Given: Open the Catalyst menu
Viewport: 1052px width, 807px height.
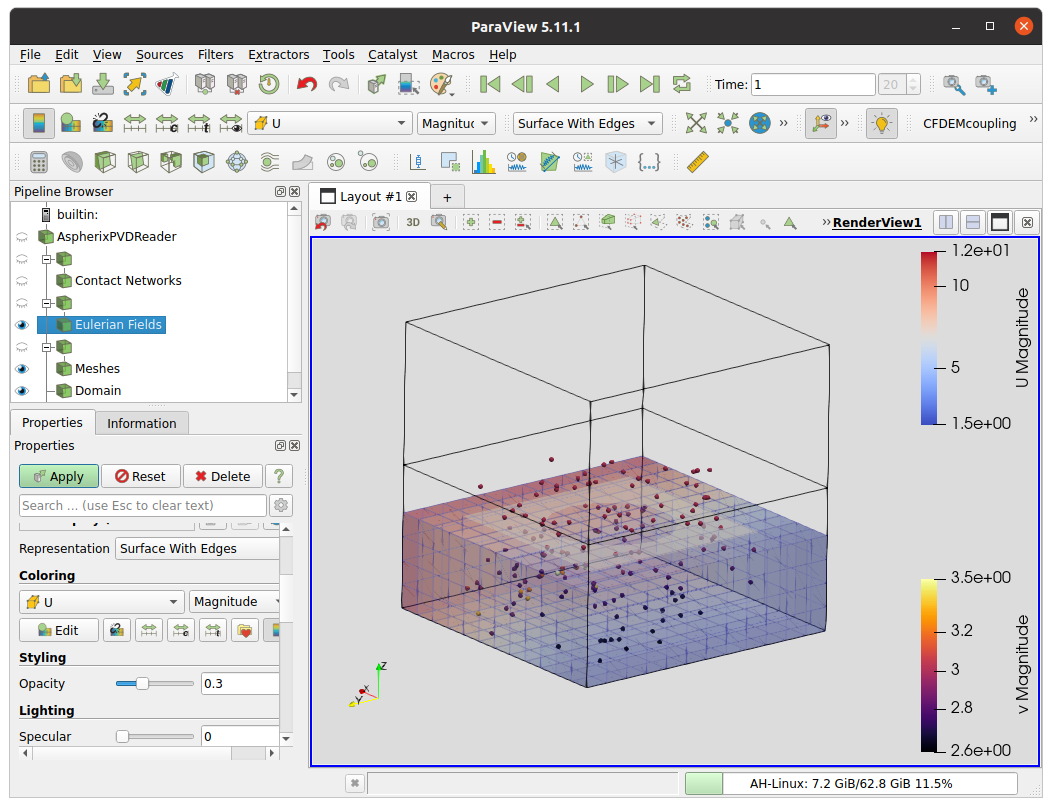Looking at the screenshot, I should [x=392, y=55].
